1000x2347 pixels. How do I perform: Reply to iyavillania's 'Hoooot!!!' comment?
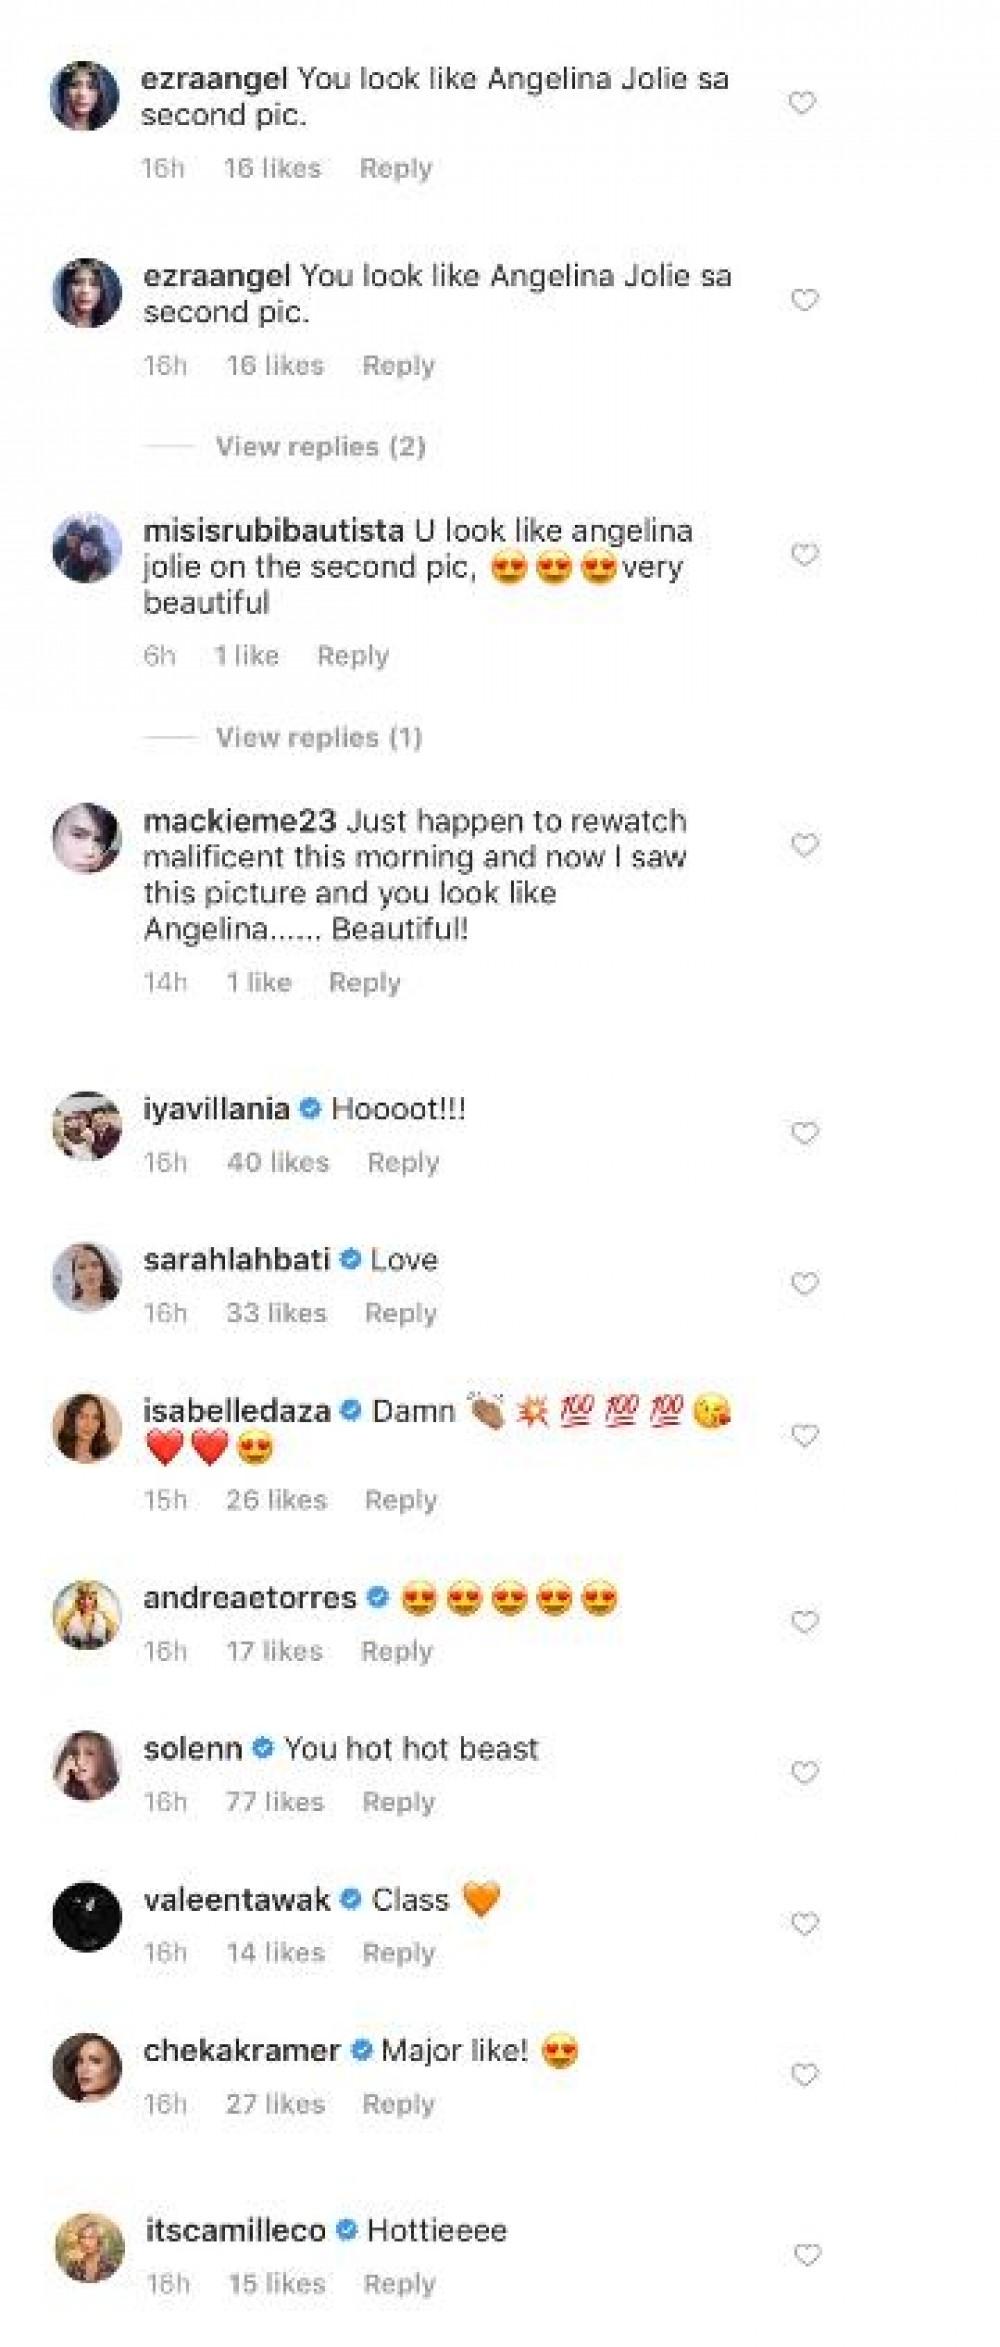coord(403,1162)
